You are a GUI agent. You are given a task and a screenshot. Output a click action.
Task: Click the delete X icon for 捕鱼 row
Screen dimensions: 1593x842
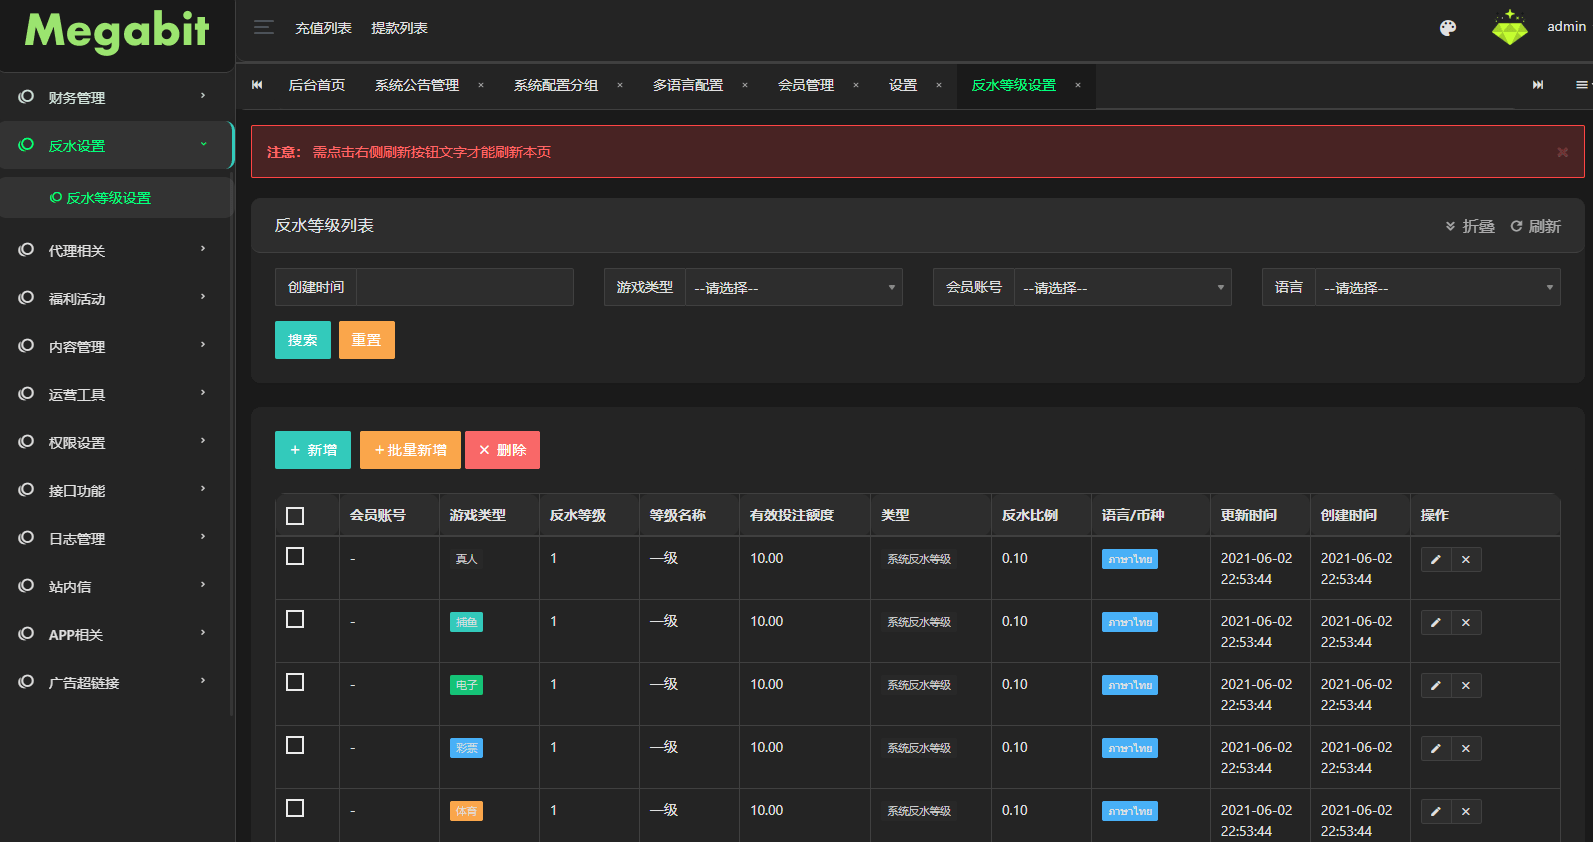click(x=1466, y=623)
